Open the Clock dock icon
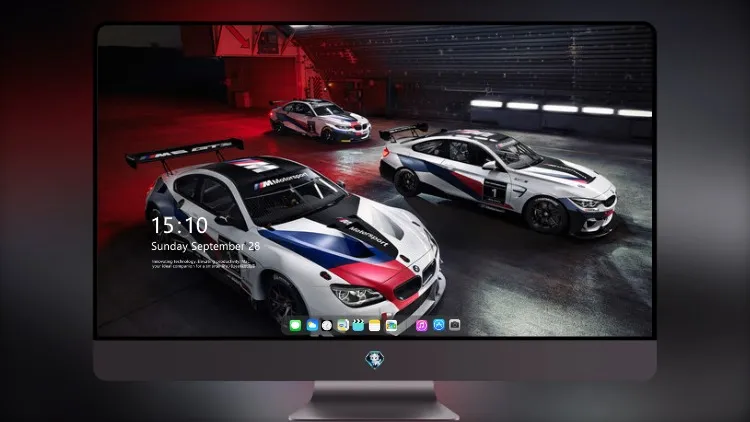Screen dimensions: 750x422 click(327, 326)
